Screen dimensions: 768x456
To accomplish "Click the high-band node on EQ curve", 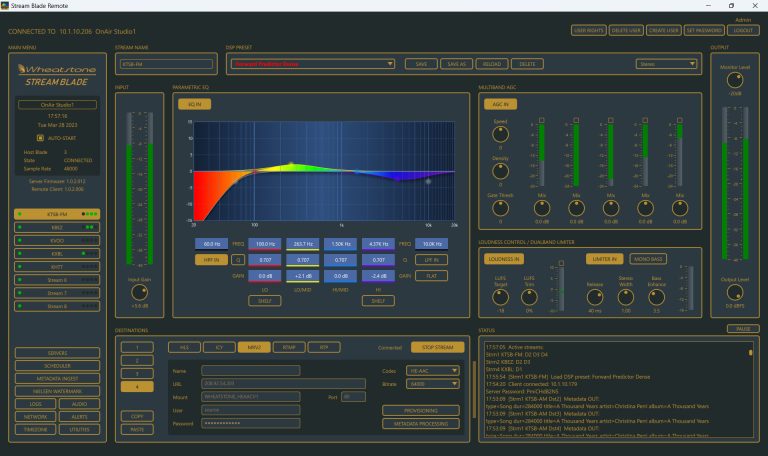I will [428, 182].
